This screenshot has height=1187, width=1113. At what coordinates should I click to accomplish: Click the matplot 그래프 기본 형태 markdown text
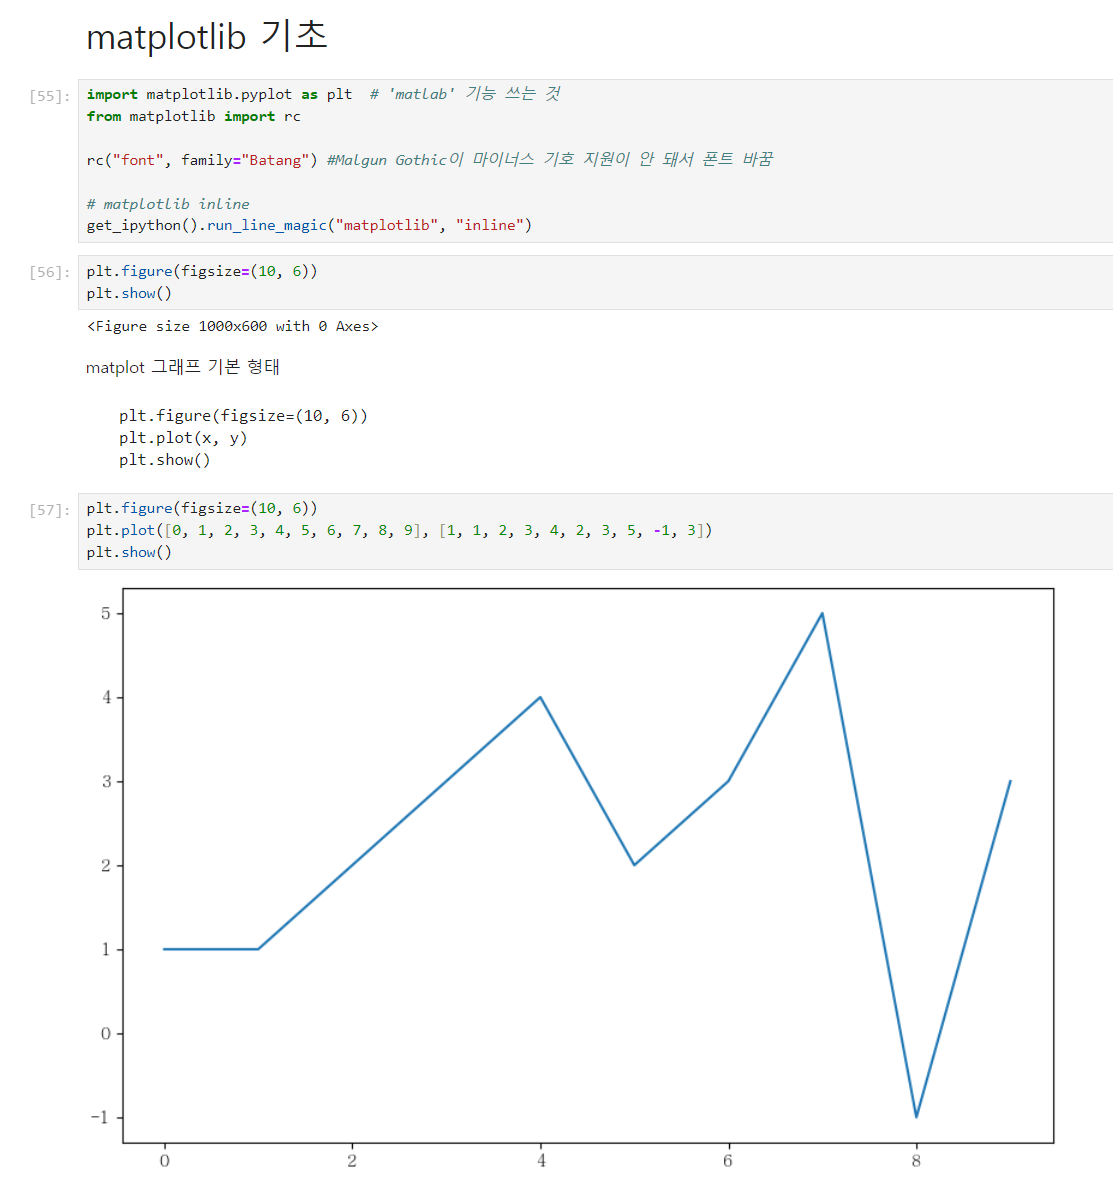(182, 367)
